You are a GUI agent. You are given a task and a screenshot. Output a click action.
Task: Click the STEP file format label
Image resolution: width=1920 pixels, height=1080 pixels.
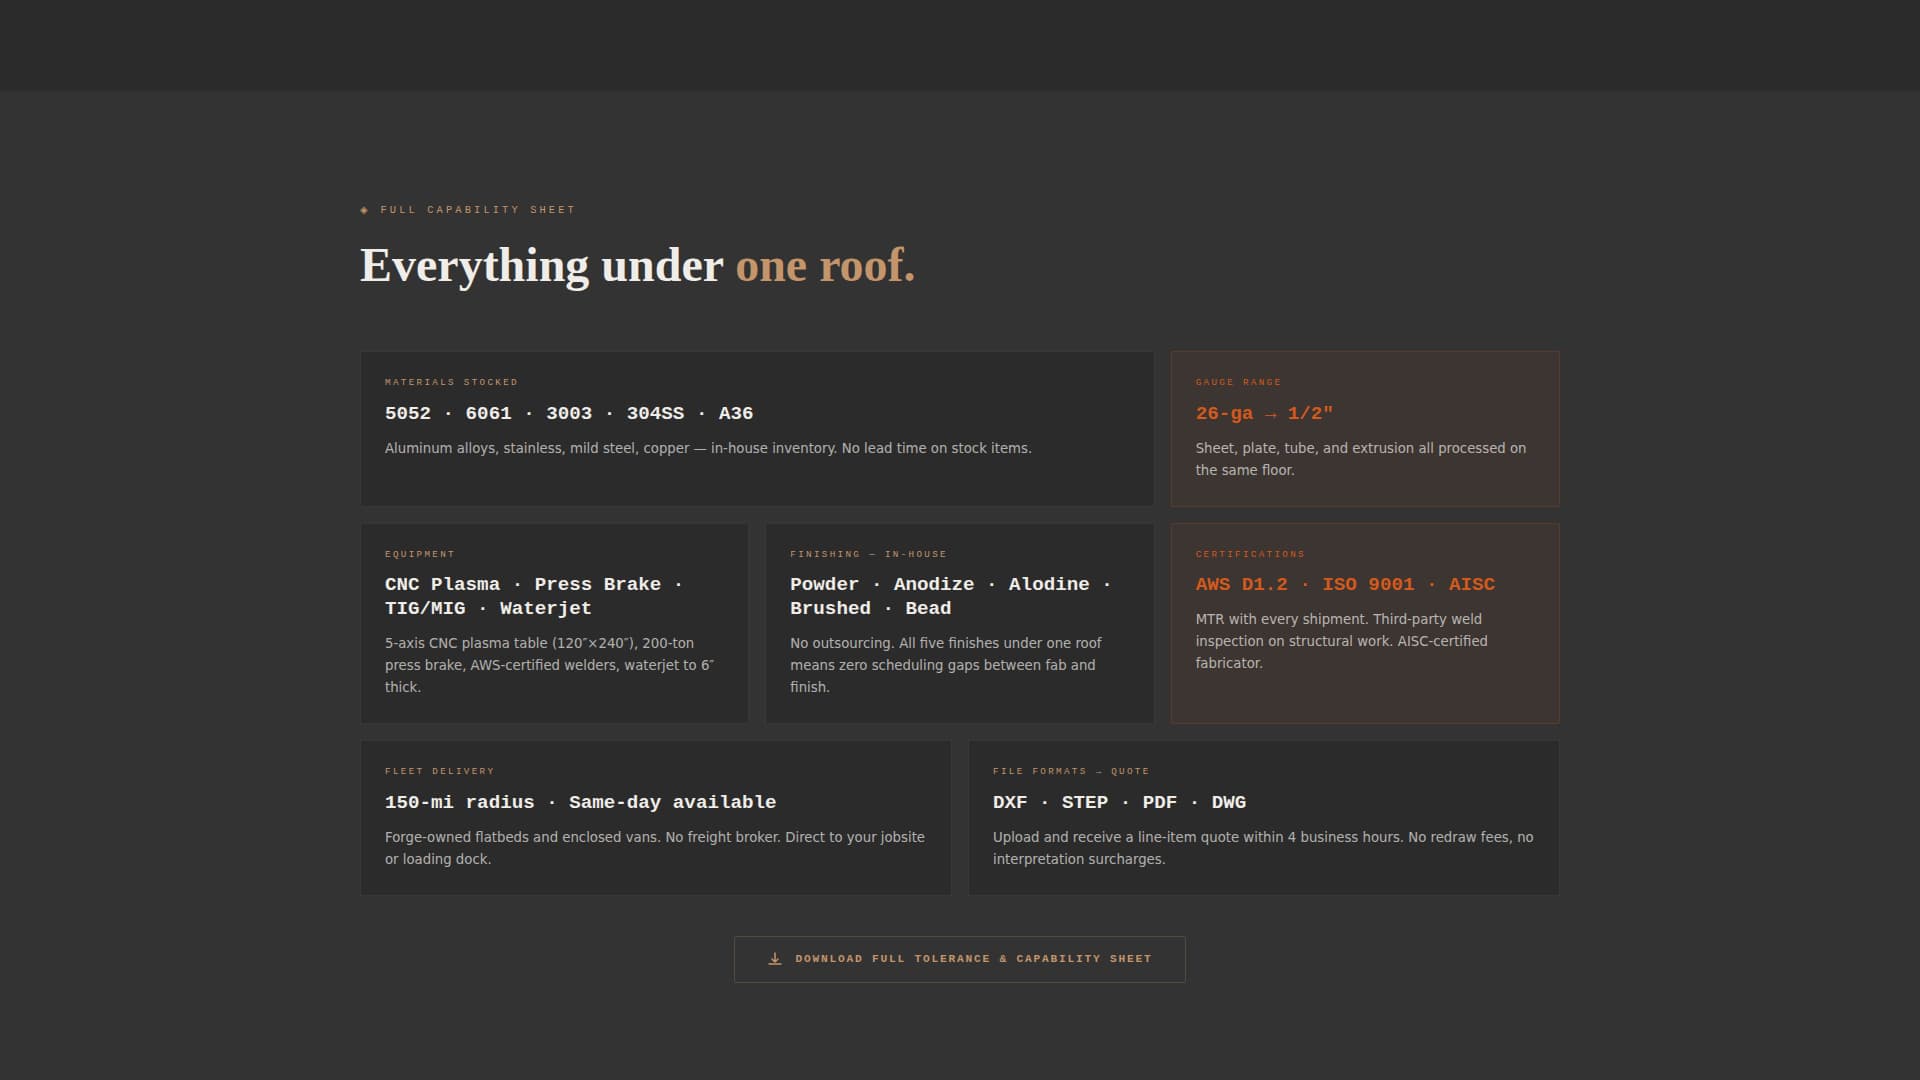(x=1087, y=801)
